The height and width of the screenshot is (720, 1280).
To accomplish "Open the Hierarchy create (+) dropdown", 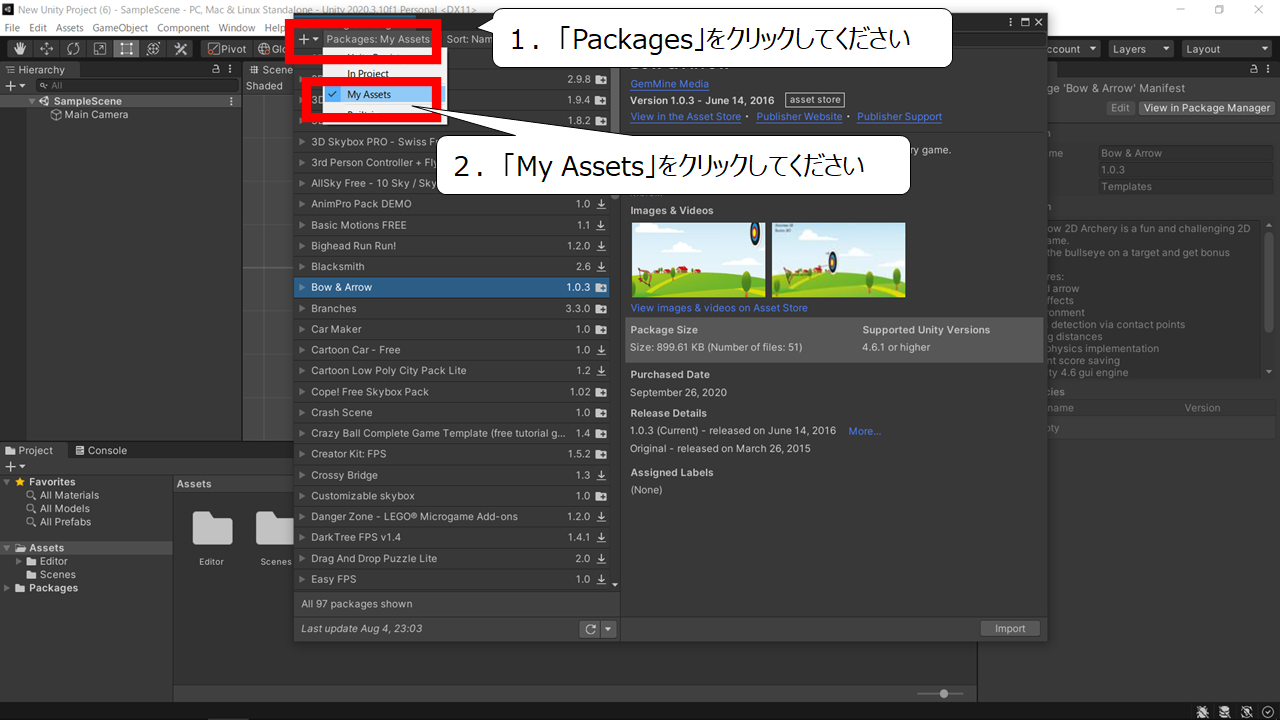I will click(x=13, y=86).
